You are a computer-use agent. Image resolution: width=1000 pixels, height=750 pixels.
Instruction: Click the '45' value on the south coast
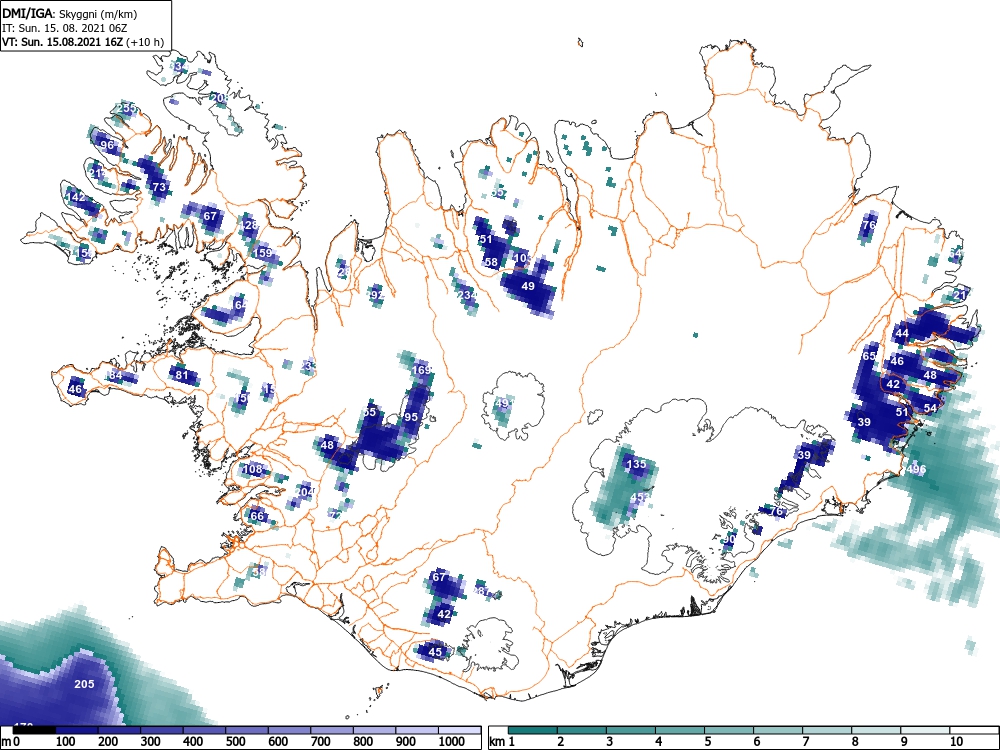point(435,652)
